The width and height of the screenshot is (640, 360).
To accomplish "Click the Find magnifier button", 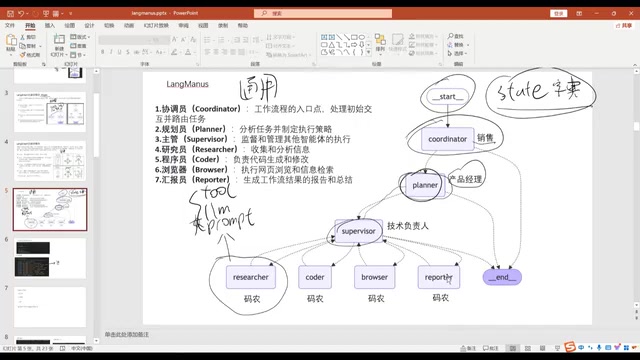I will coord(456,36).
